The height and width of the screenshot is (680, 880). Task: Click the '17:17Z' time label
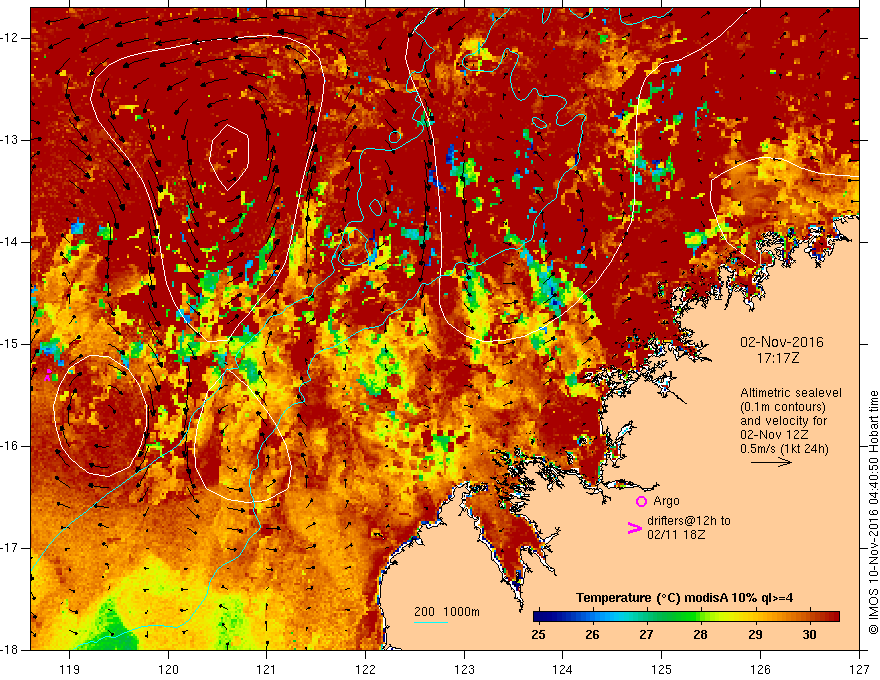[778, 358]
